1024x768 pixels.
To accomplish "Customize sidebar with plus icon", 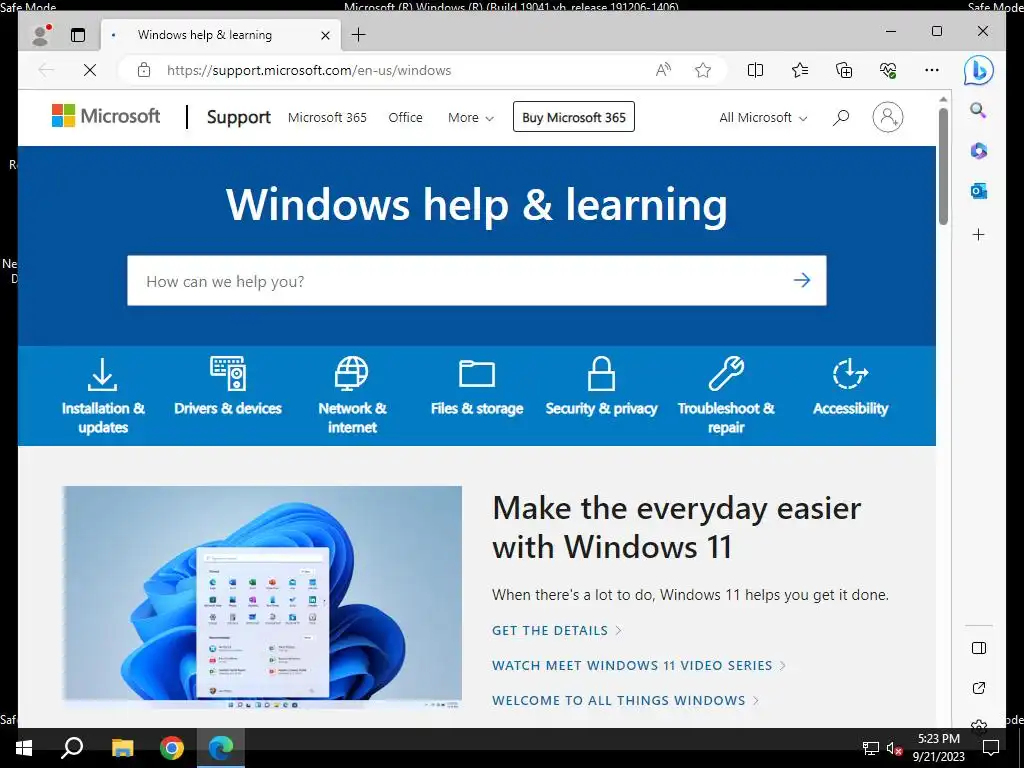I will click(978, 234).
